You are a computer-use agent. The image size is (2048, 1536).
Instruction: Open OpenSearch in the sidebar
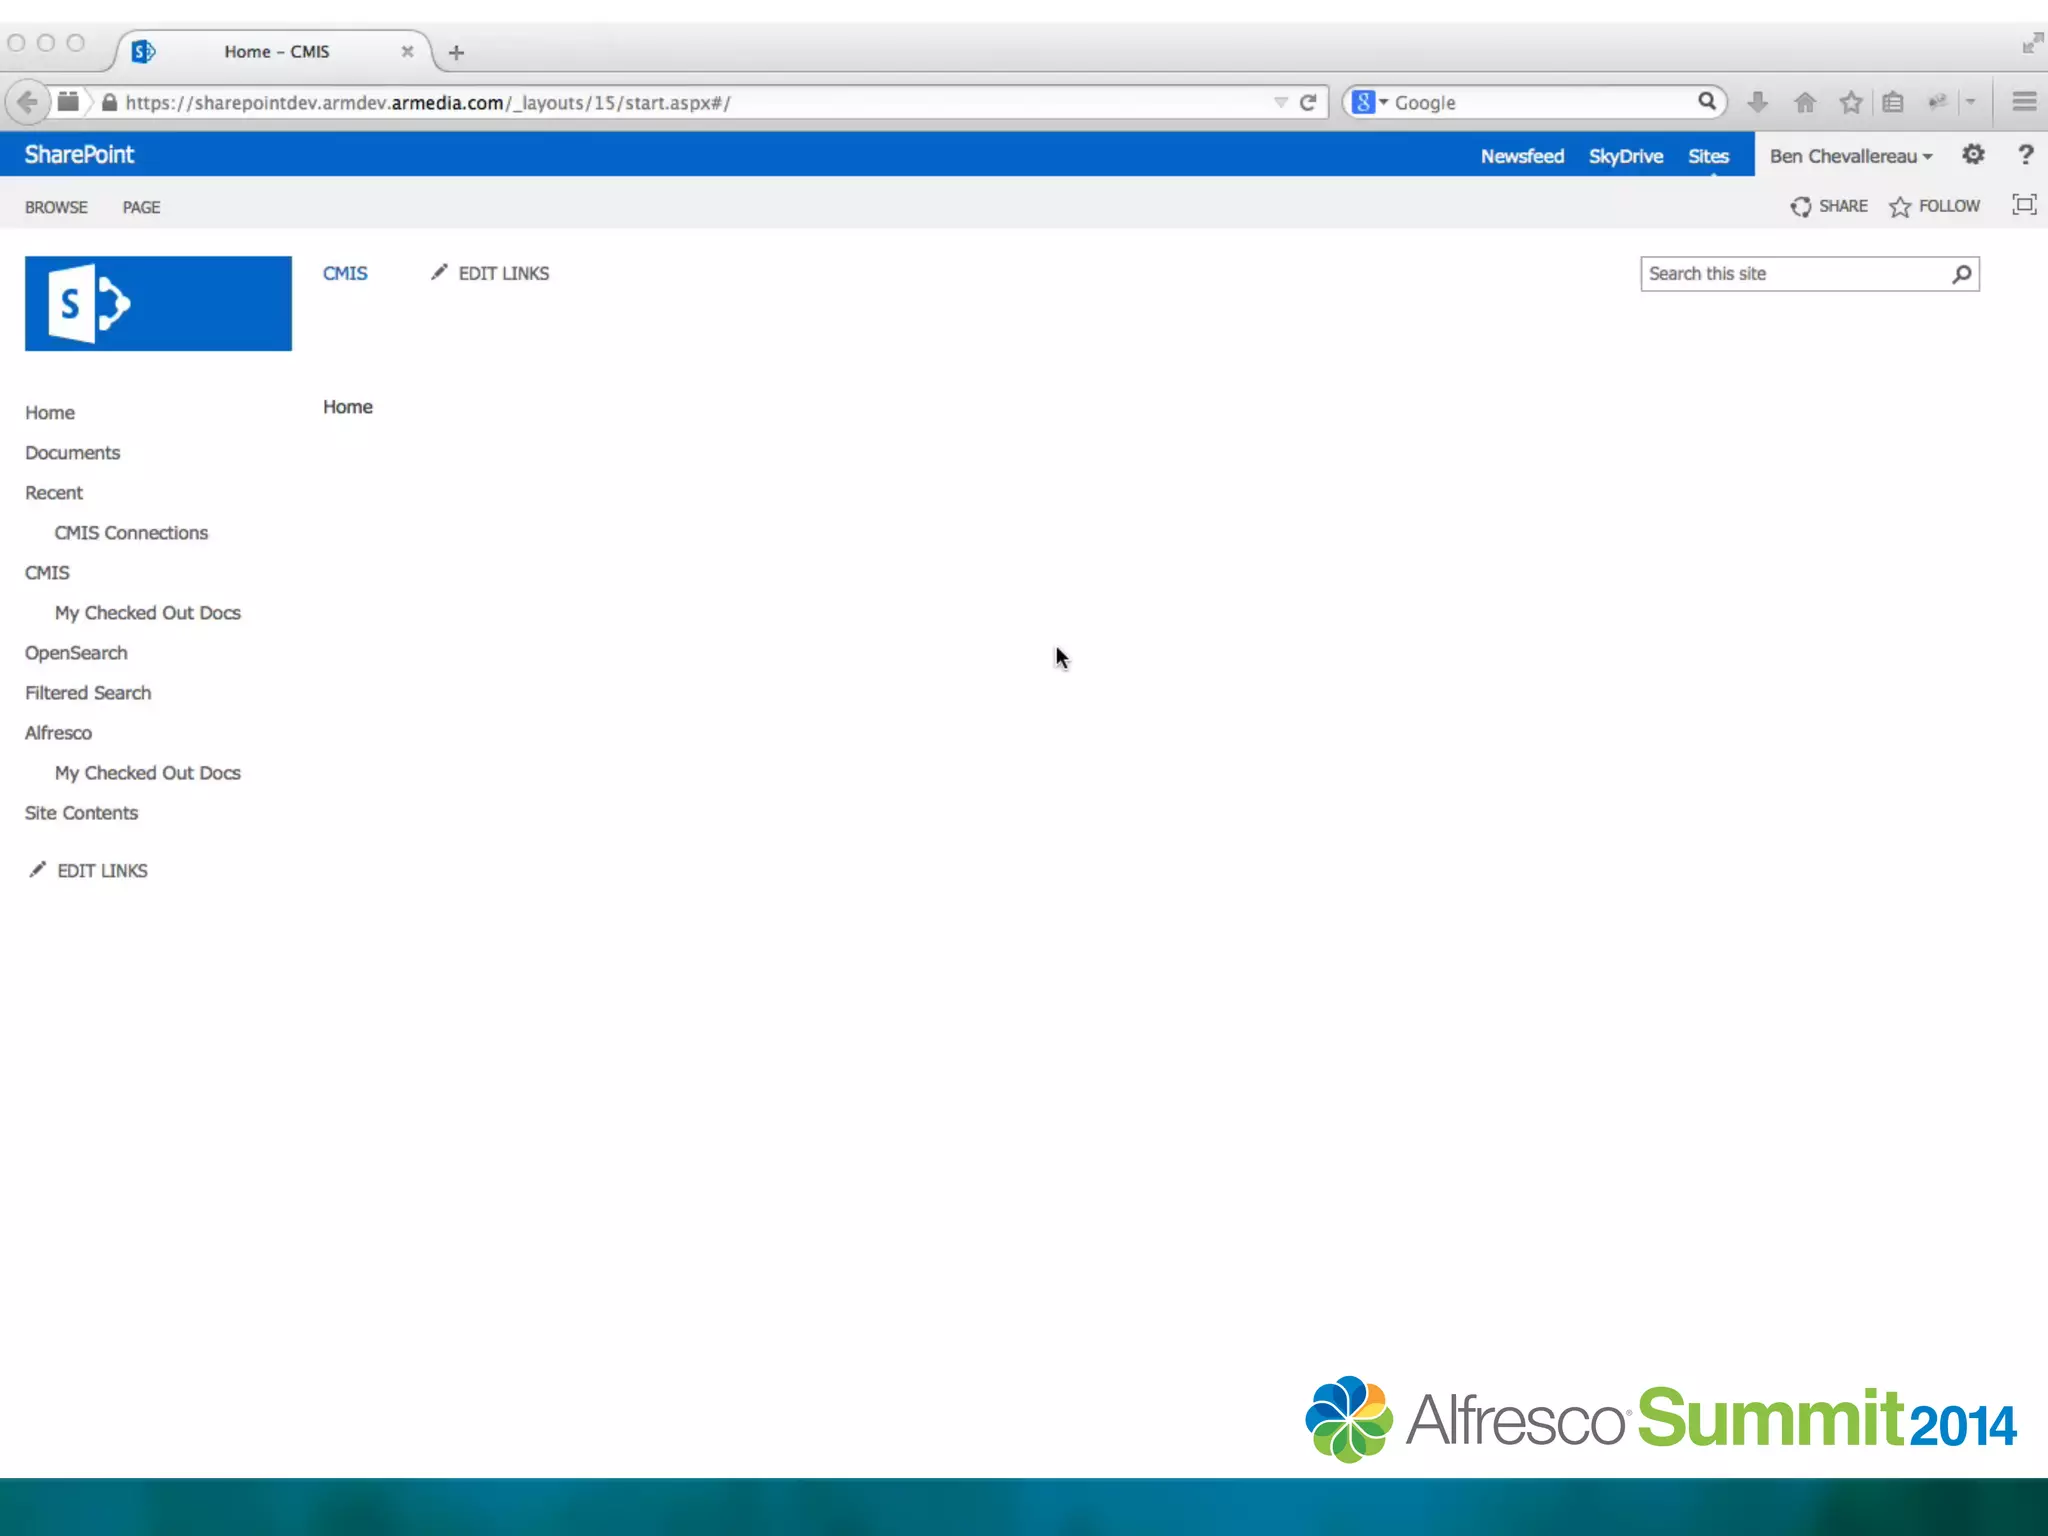[76, 652]
